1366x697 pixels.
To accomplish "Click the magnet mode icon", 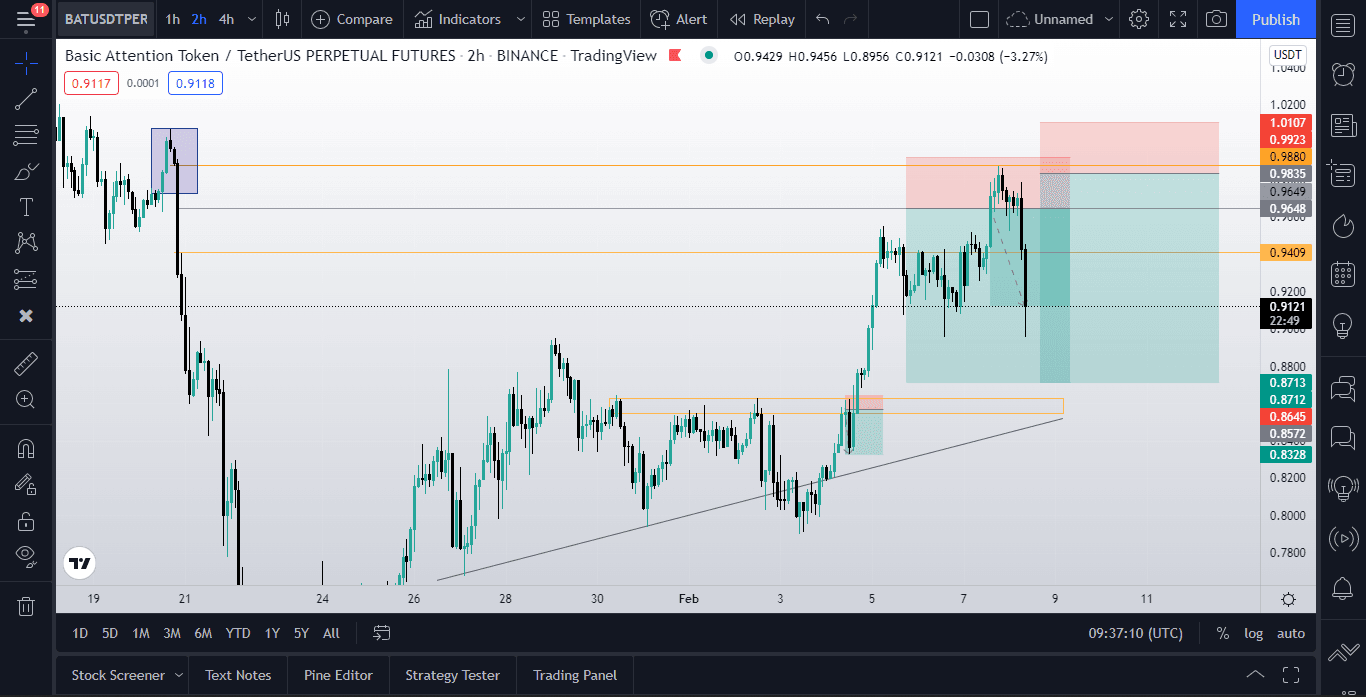I will click(26, 449).
